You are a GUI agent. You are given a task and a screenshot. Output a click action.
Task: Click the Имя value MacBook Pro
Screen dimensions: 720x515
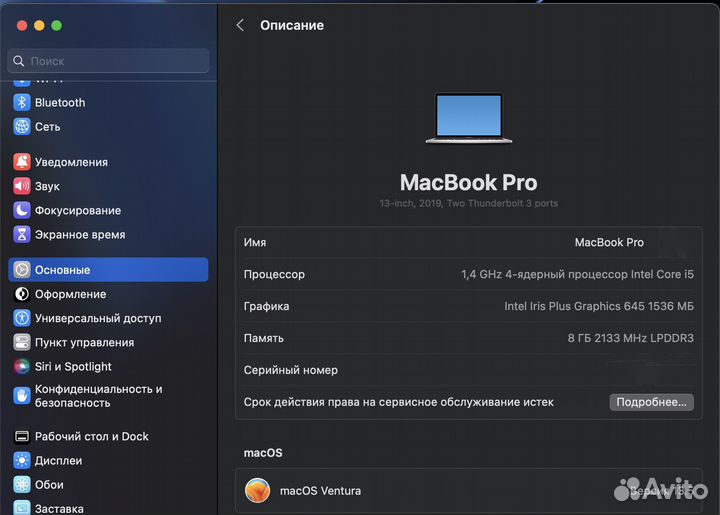click(x=609, y=242)
